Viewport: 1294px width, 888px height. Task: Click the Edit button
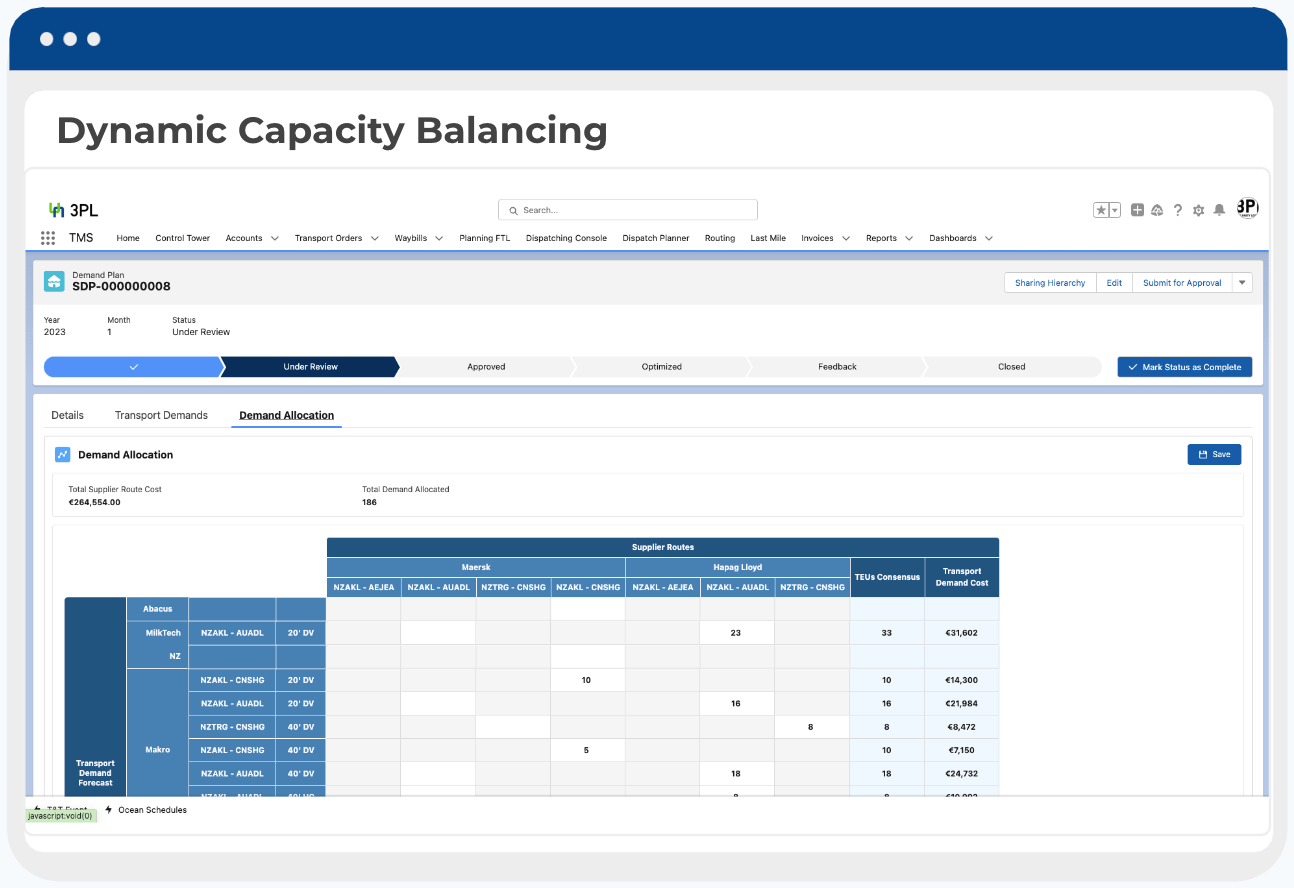pos(1114,283)
